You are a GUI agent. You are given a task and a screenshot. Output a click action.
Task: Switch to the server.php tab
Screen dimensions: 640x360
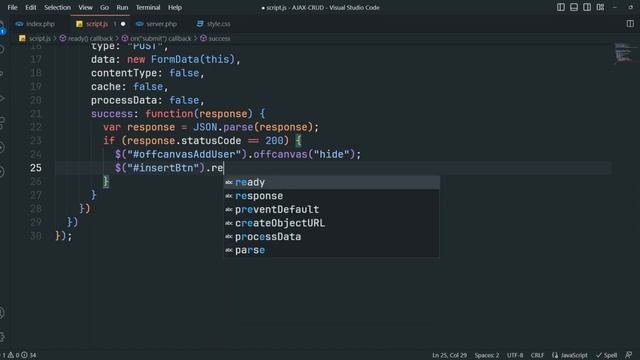click(161, 24)
